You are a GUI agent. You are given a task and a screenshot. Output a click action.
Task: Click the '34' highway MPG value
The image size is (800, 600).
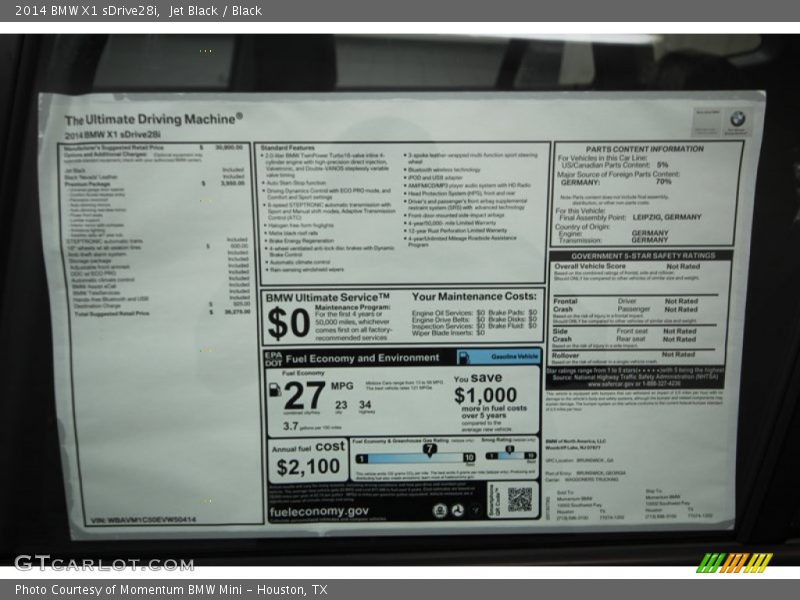pos(365,405)
